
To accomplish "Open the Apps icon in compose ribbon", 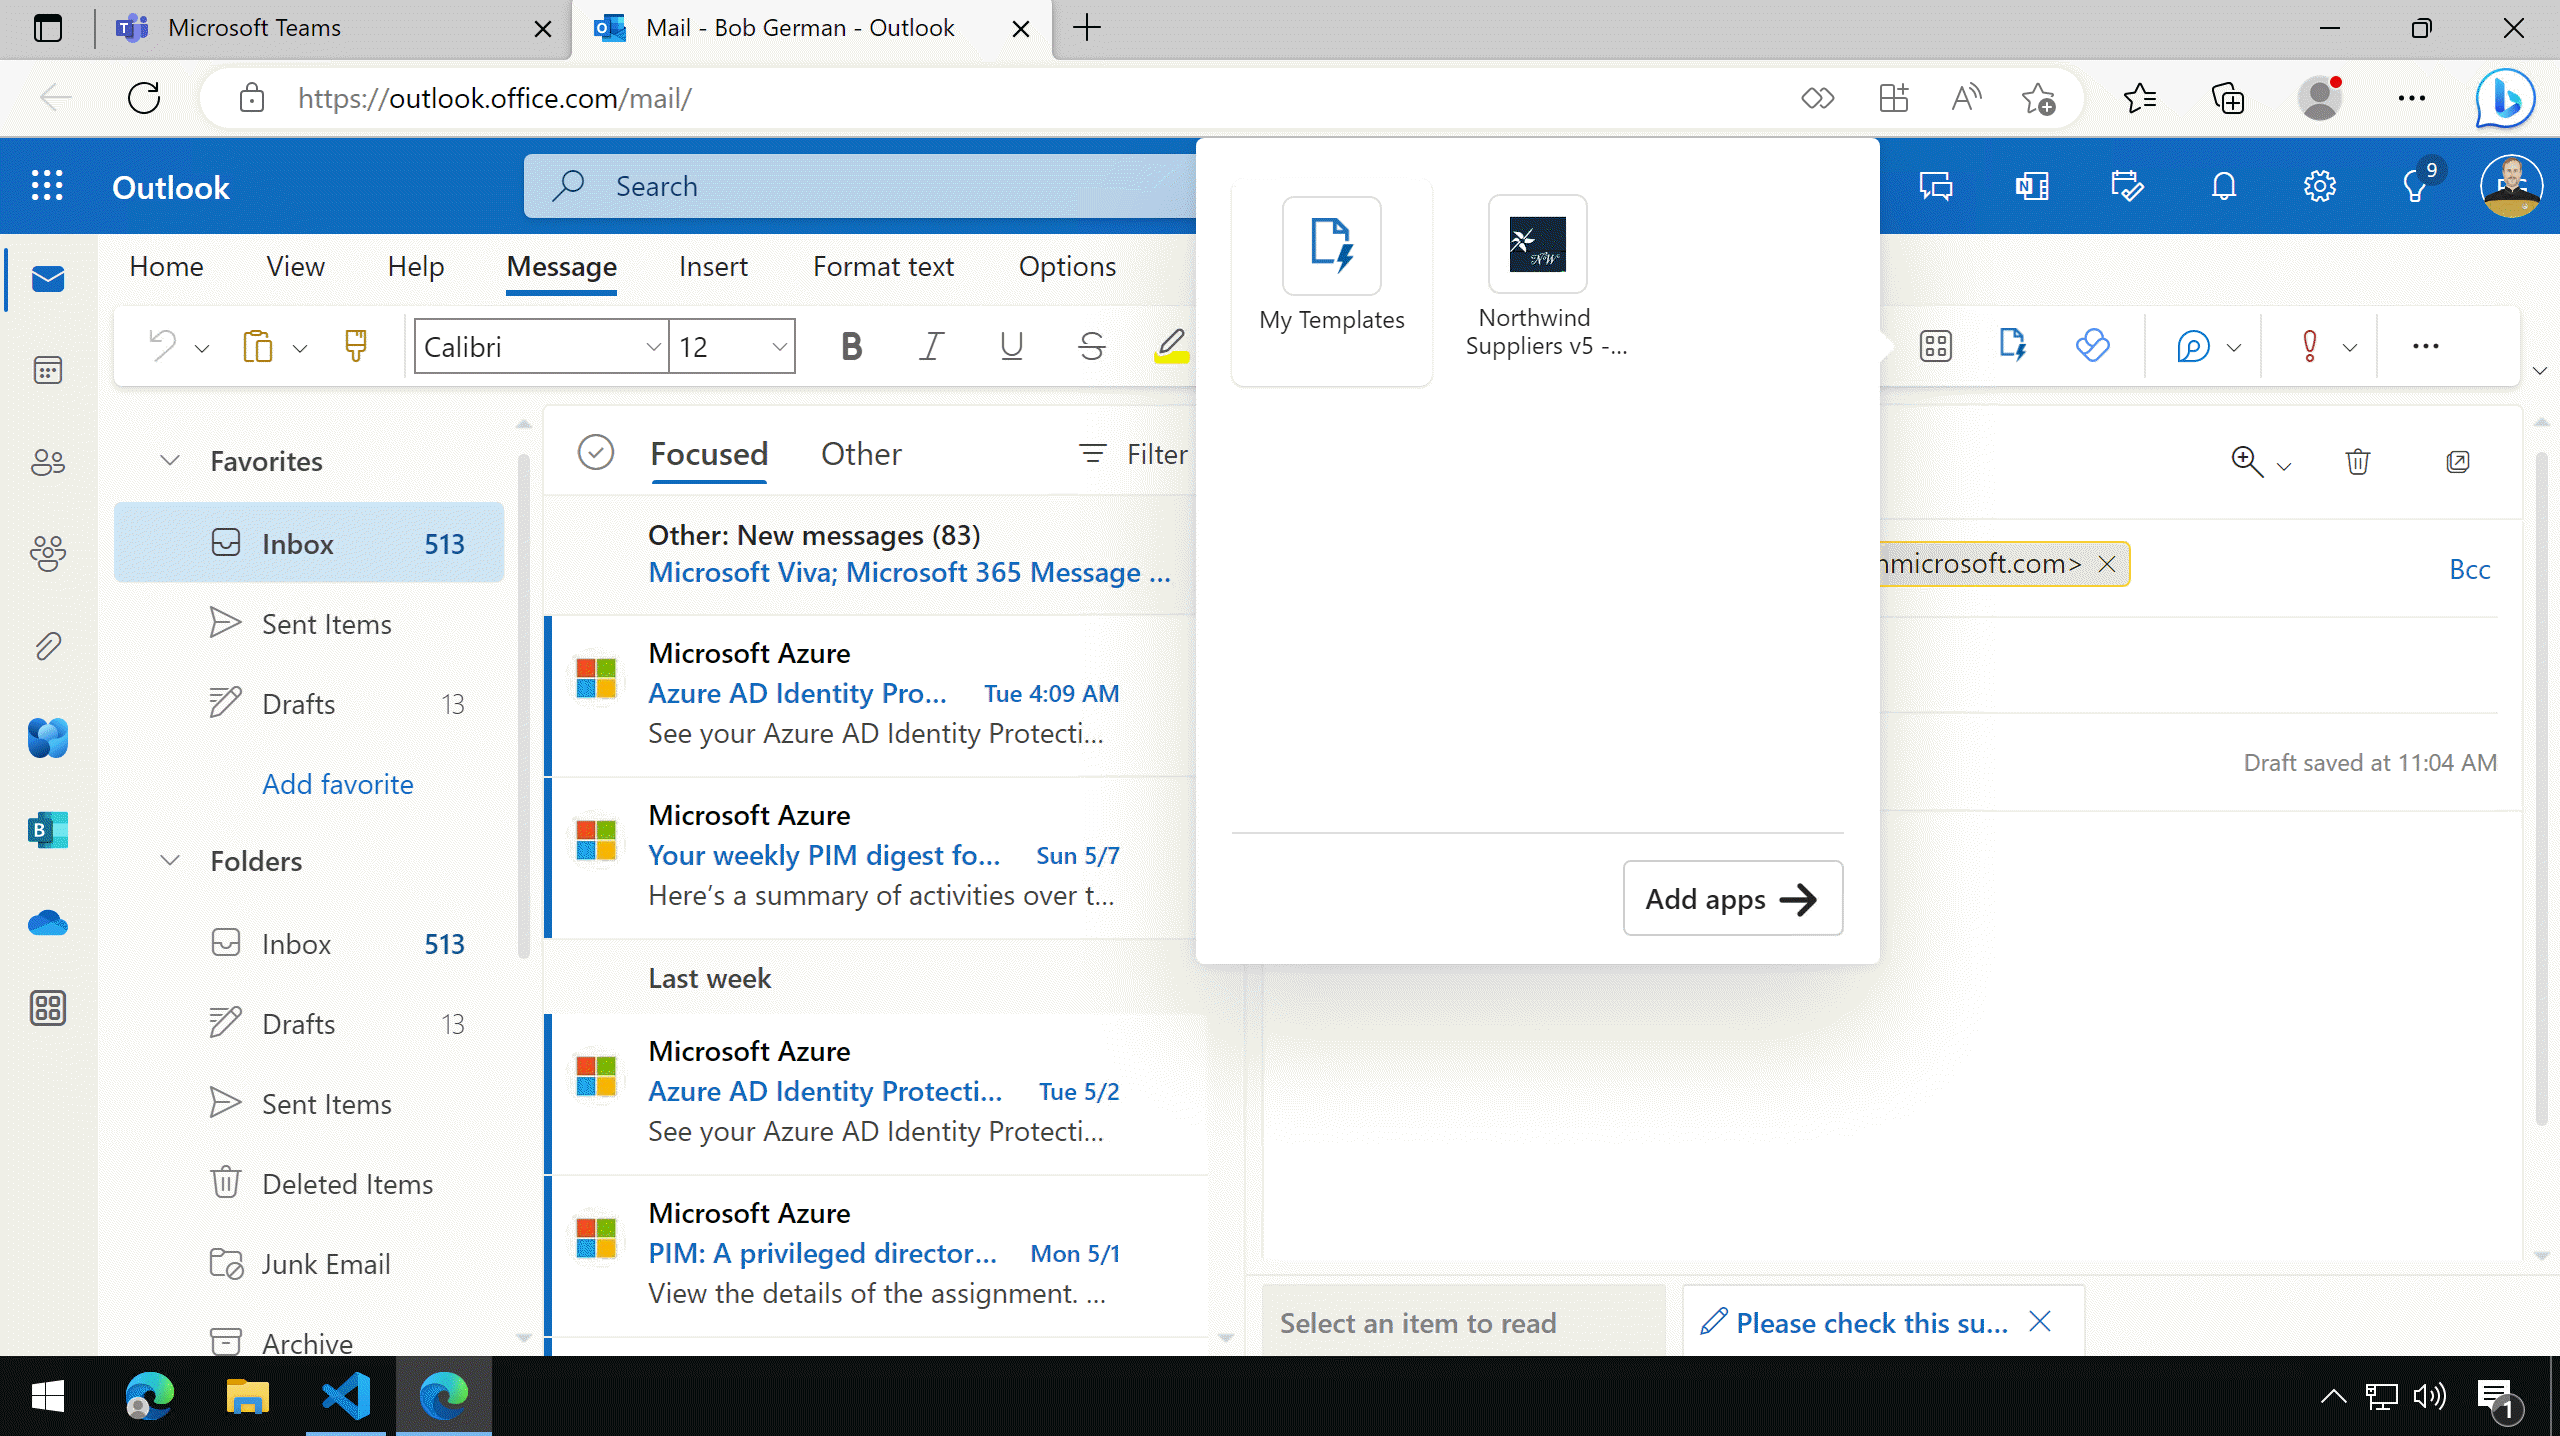I will 1935,346.
